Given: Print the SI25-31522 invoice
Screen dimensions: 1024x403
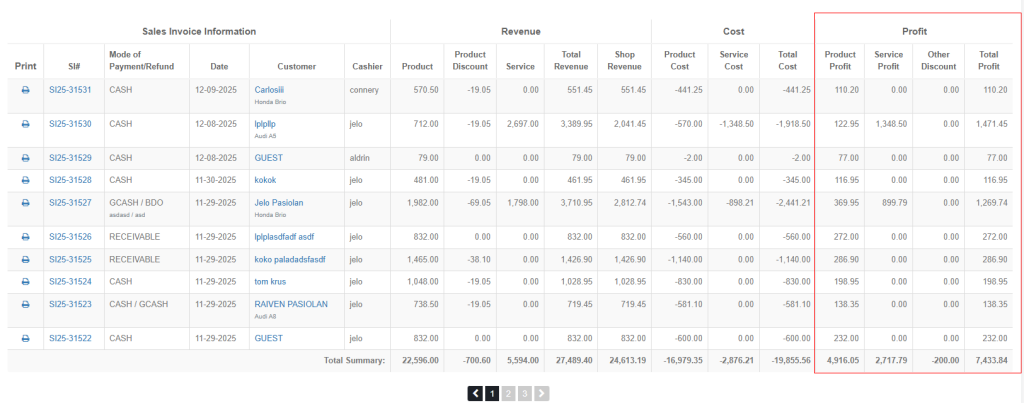Looking at the screenshot, I should pos(25,339).
